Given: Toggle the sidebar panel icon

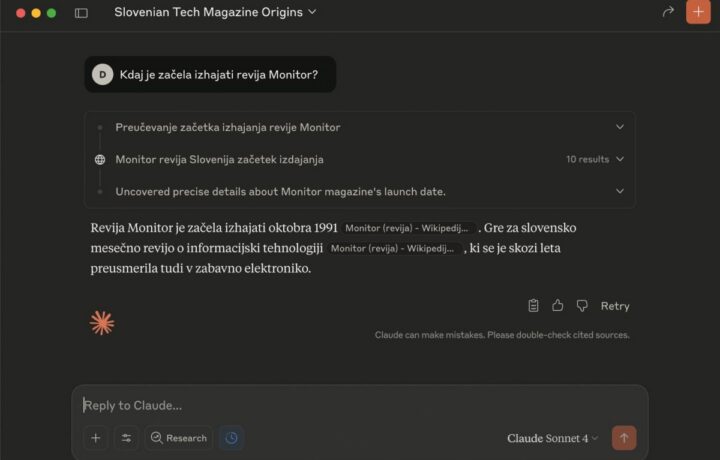Looking at the screenshot, I should tap(81, 13).
